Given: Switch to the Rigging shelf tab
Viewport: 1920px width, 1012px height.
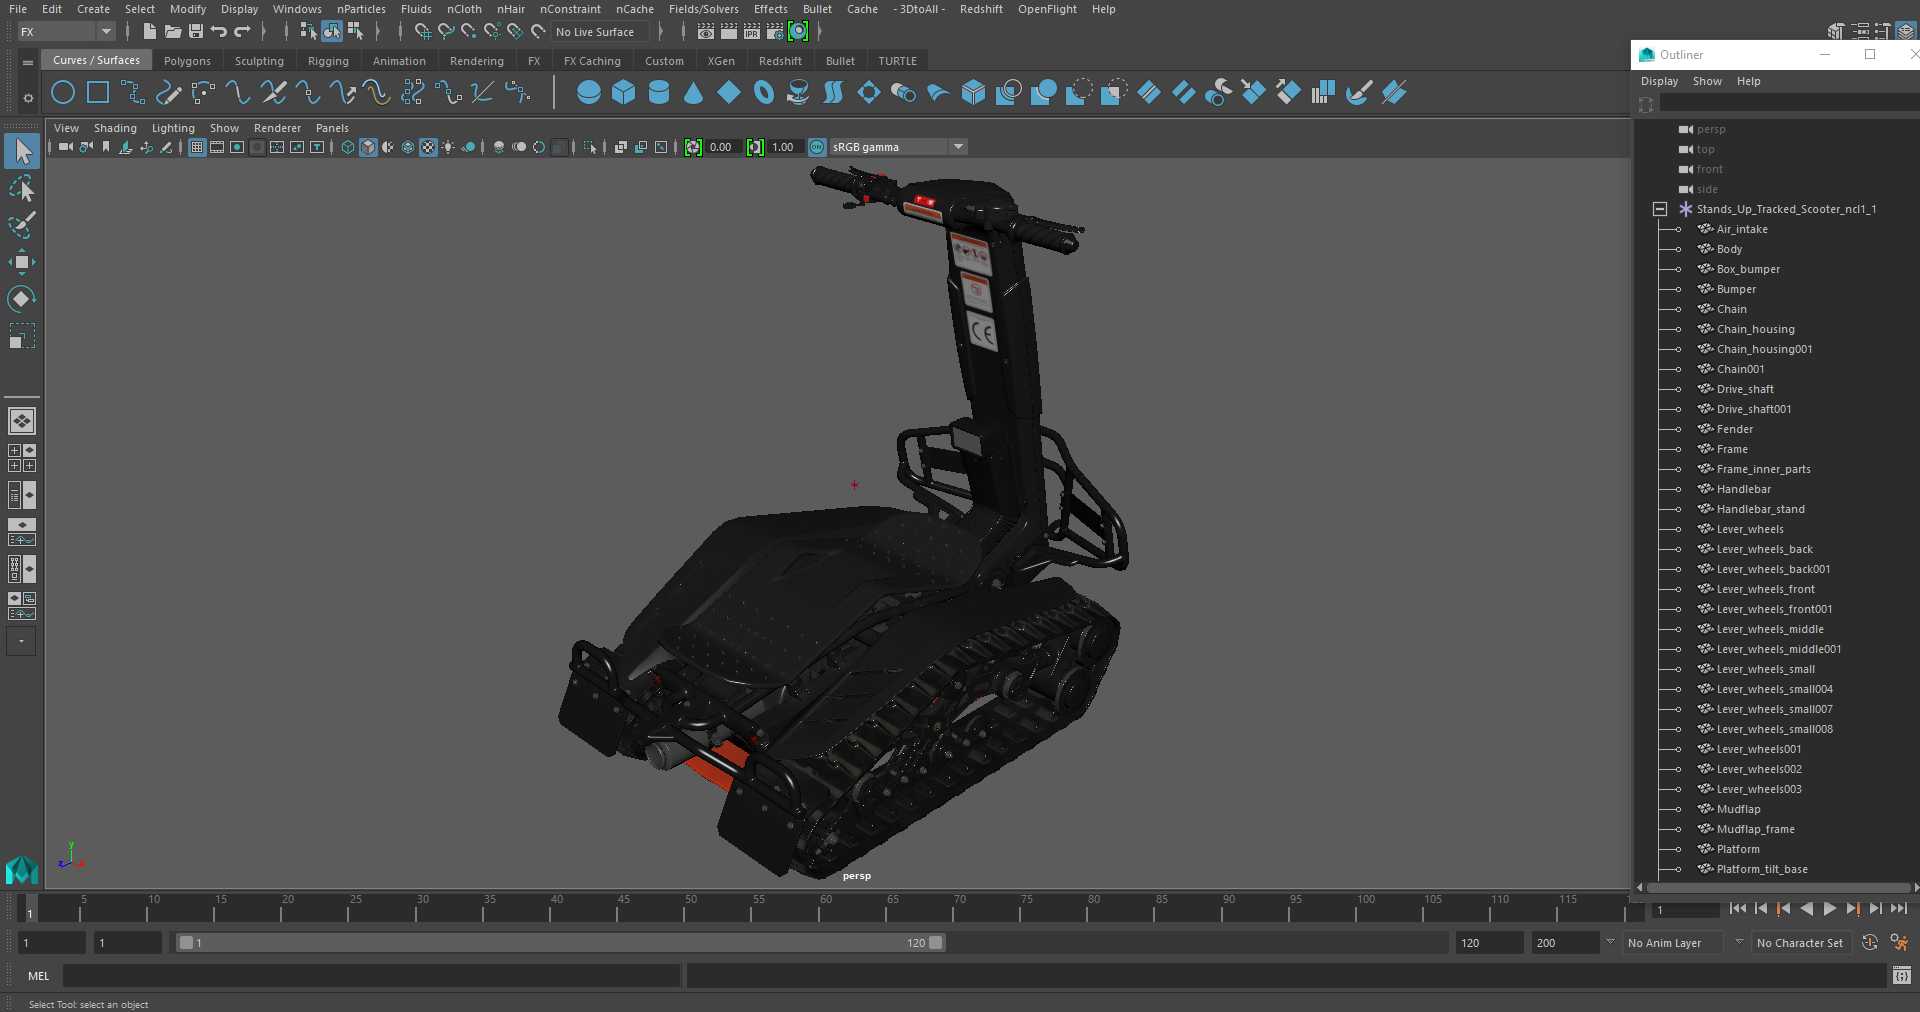Looking at the screenshot, I should pos(328,61).
